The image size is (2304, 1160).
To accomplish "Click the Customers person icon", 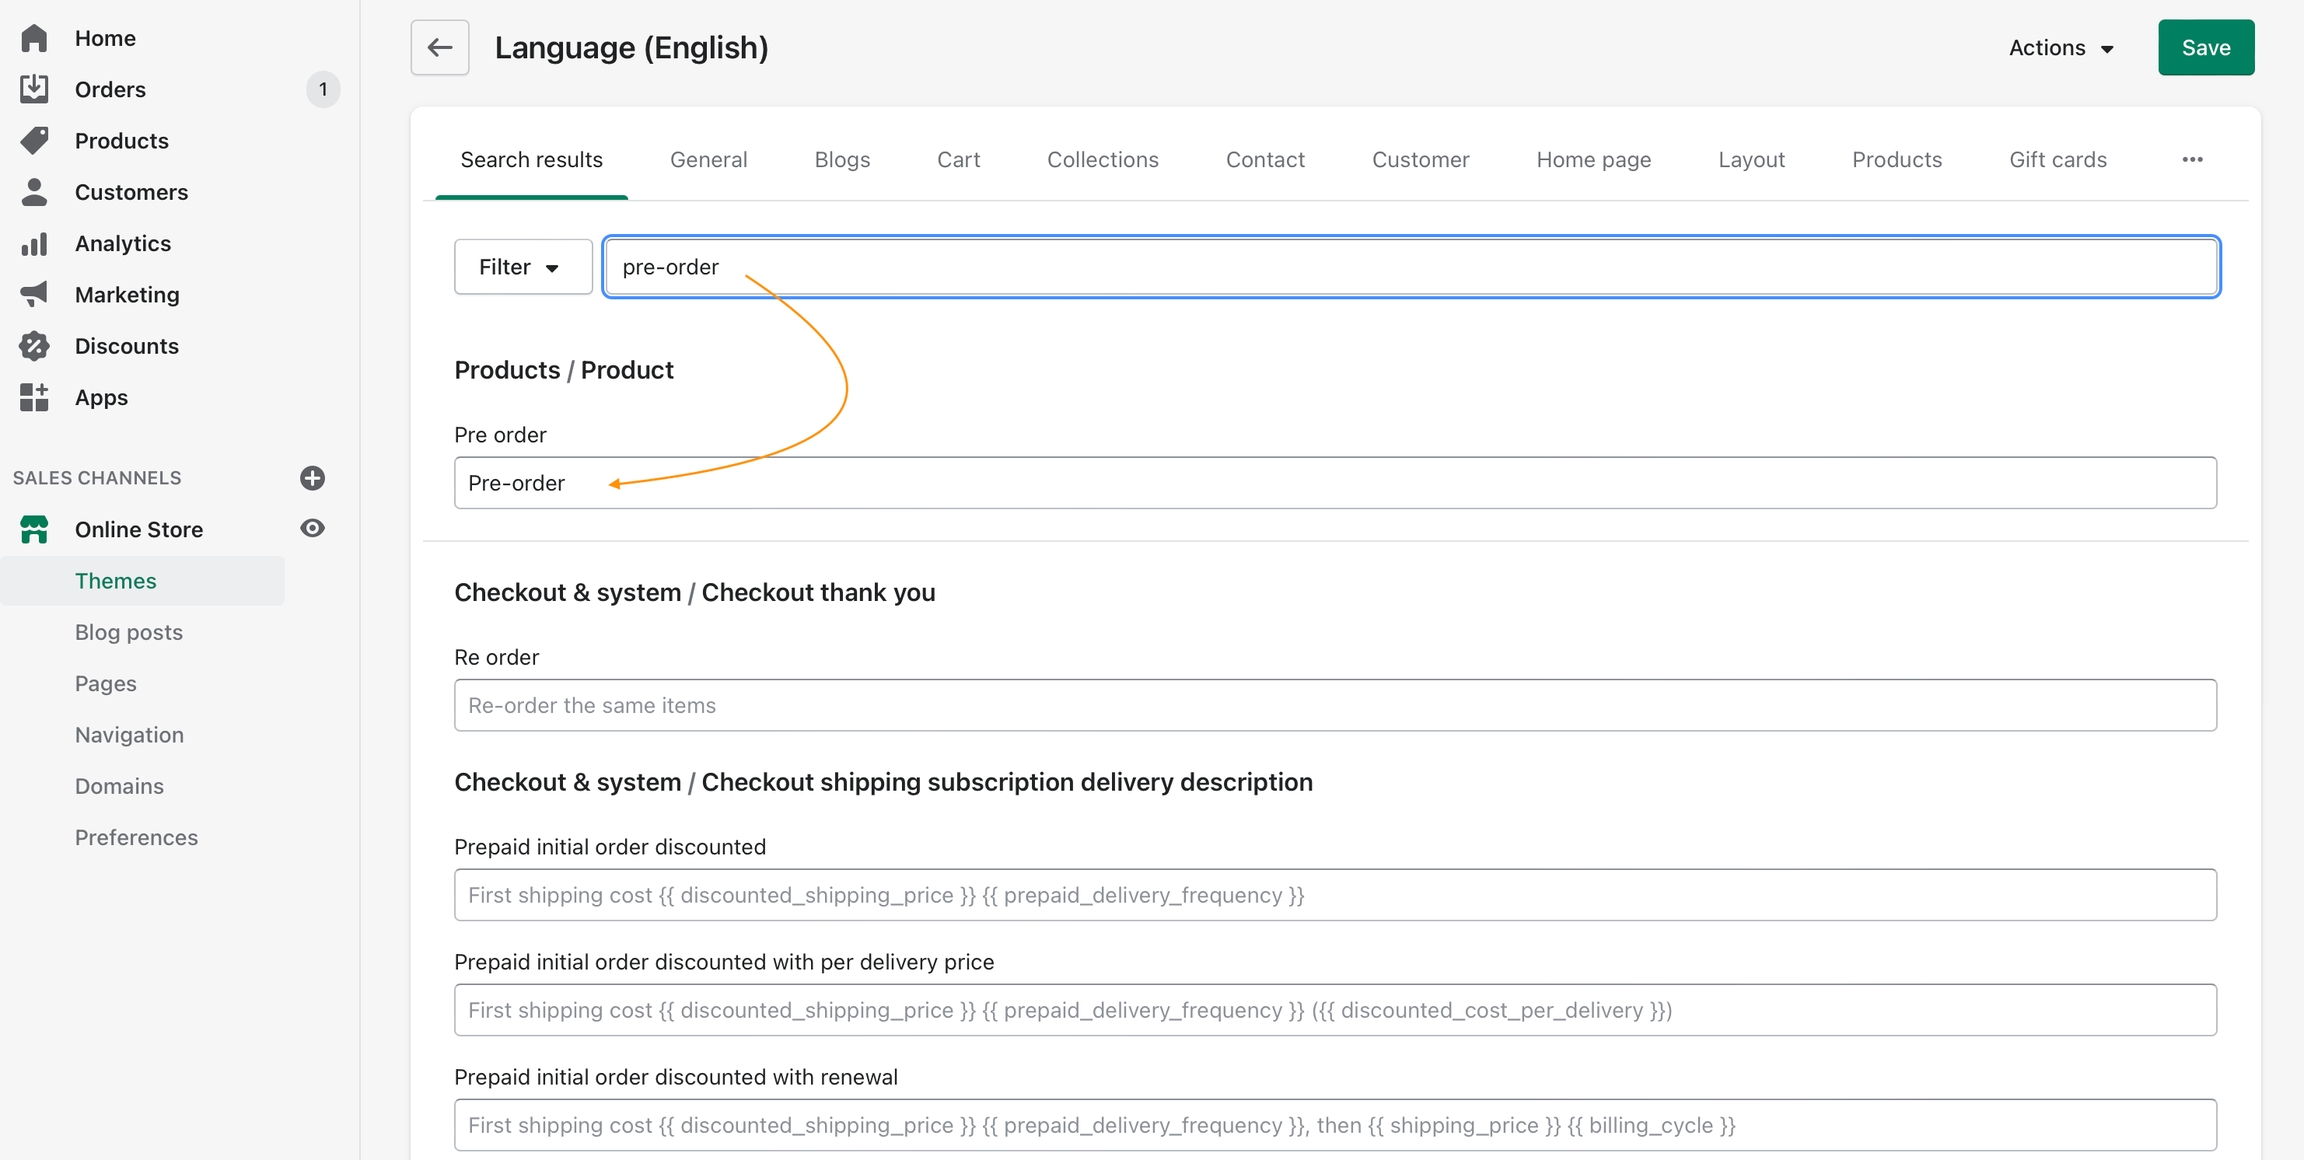I will tap(34, 192).
